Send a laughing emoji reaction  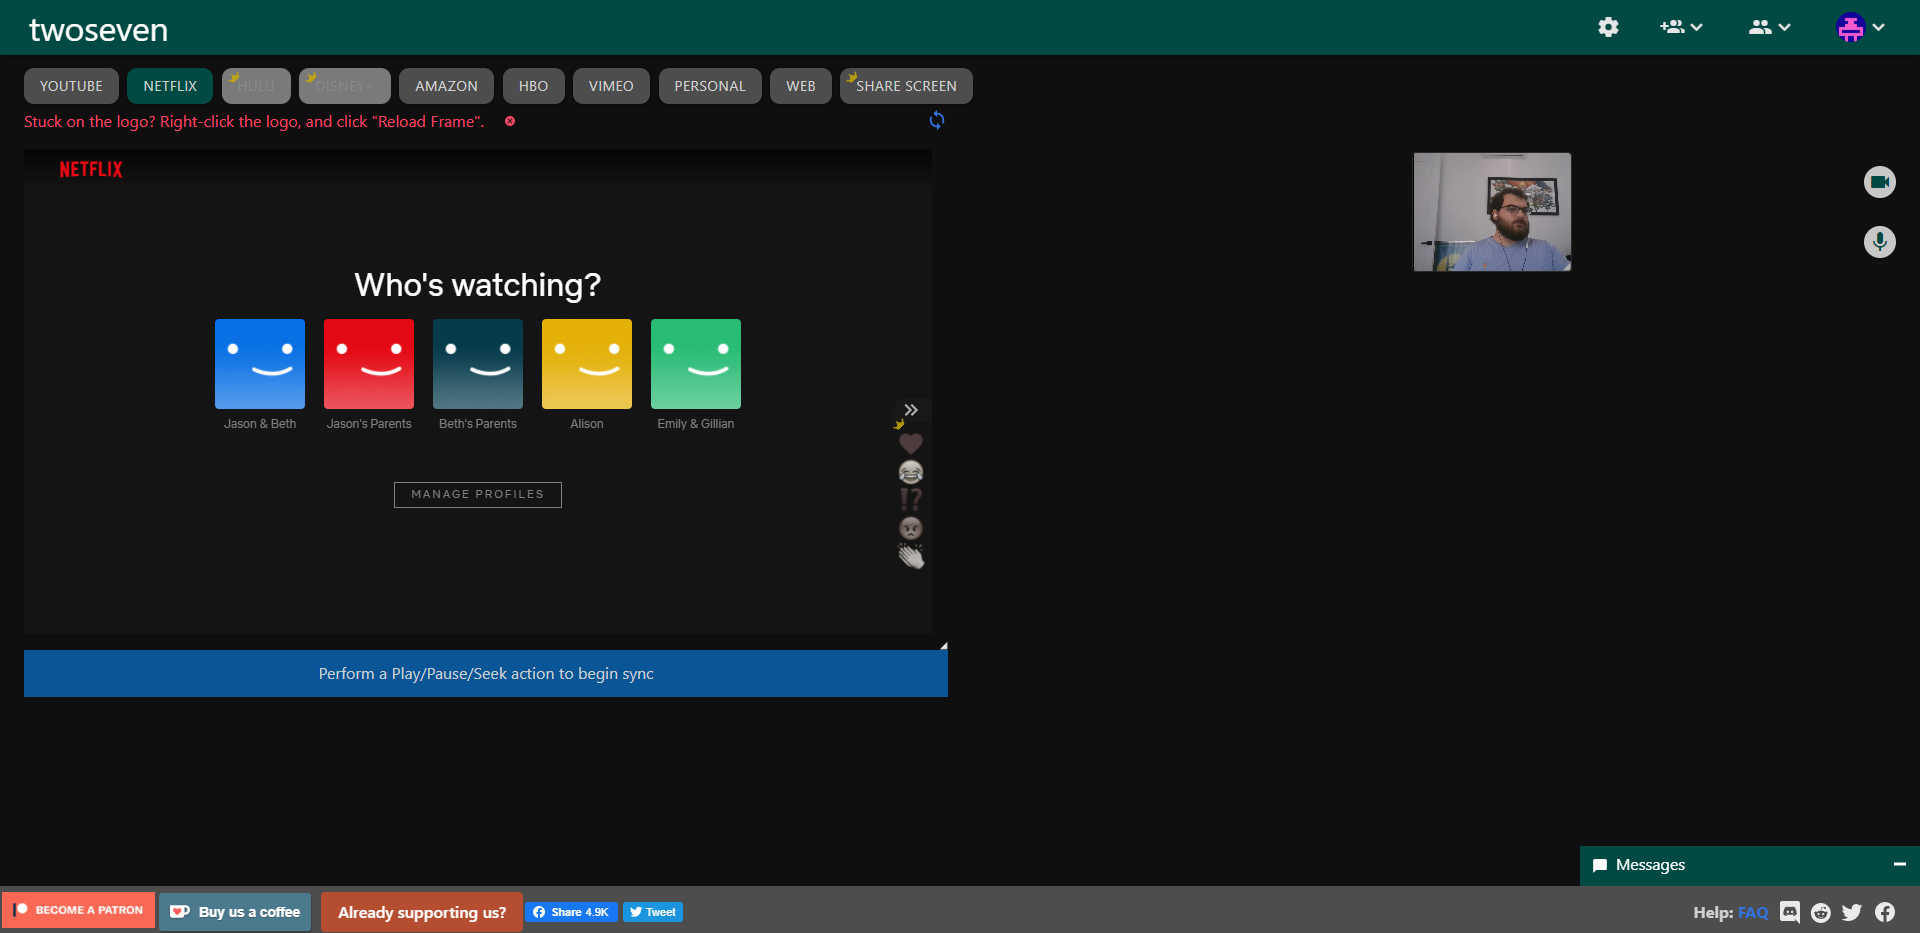click(911, 472)
